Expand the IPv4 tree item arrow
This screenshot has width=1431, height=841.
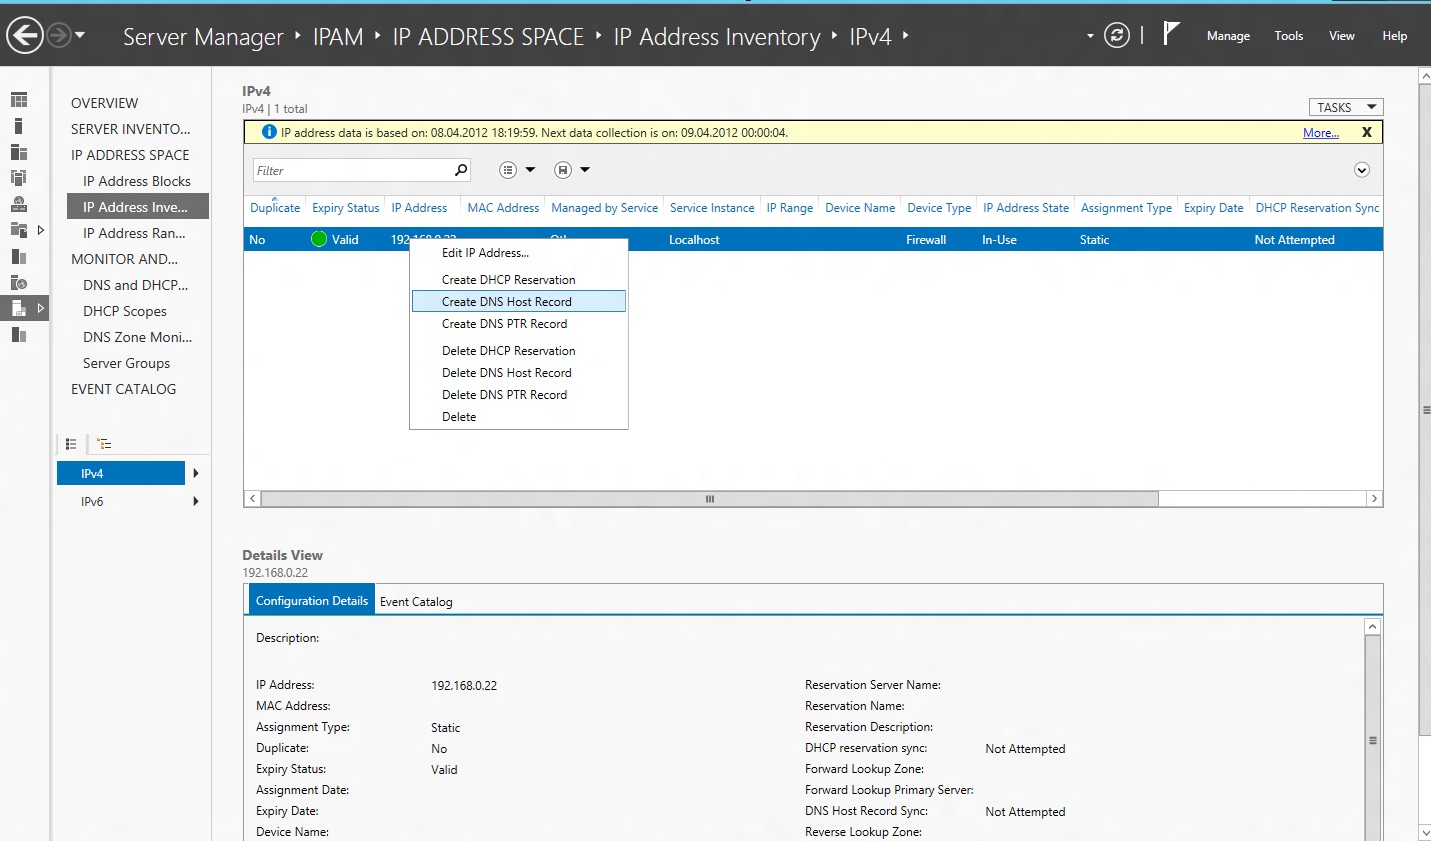(x=196, y=473)
